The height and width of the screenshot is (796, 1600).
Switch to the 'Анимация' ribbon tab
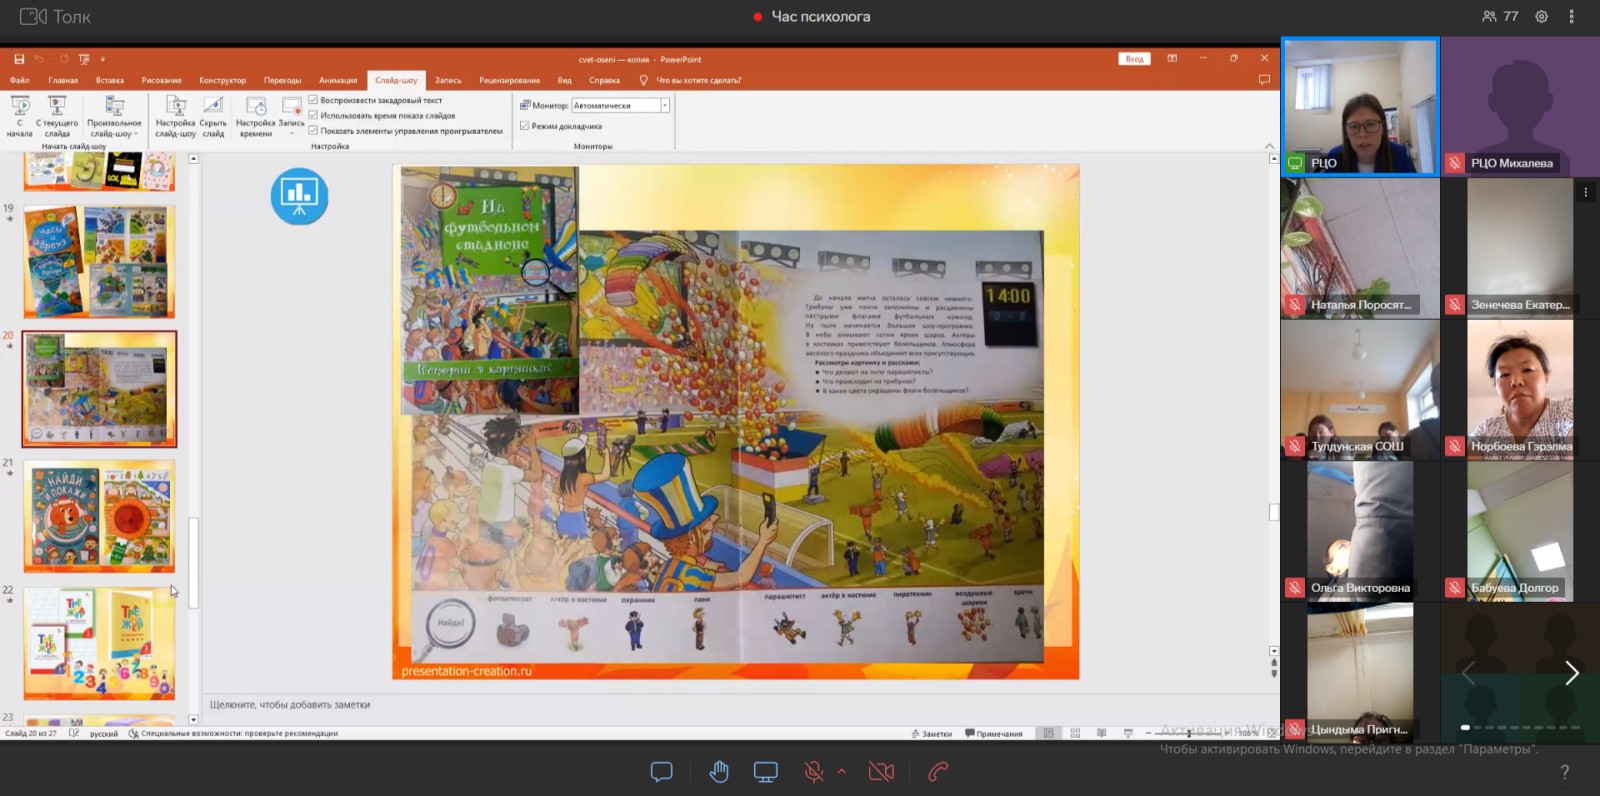click(x=338, y=80)
